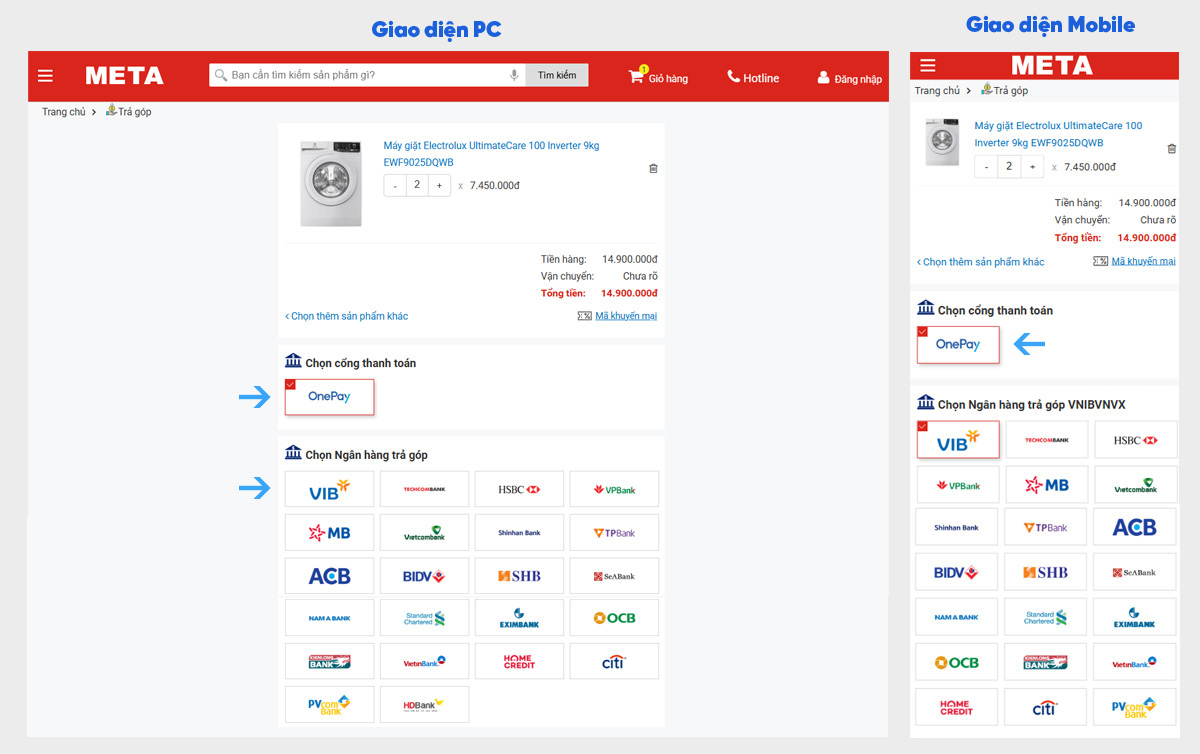Click the microphone voice search icon
The height and width of the screenshot is (754, 1200).
coord(514,75)
